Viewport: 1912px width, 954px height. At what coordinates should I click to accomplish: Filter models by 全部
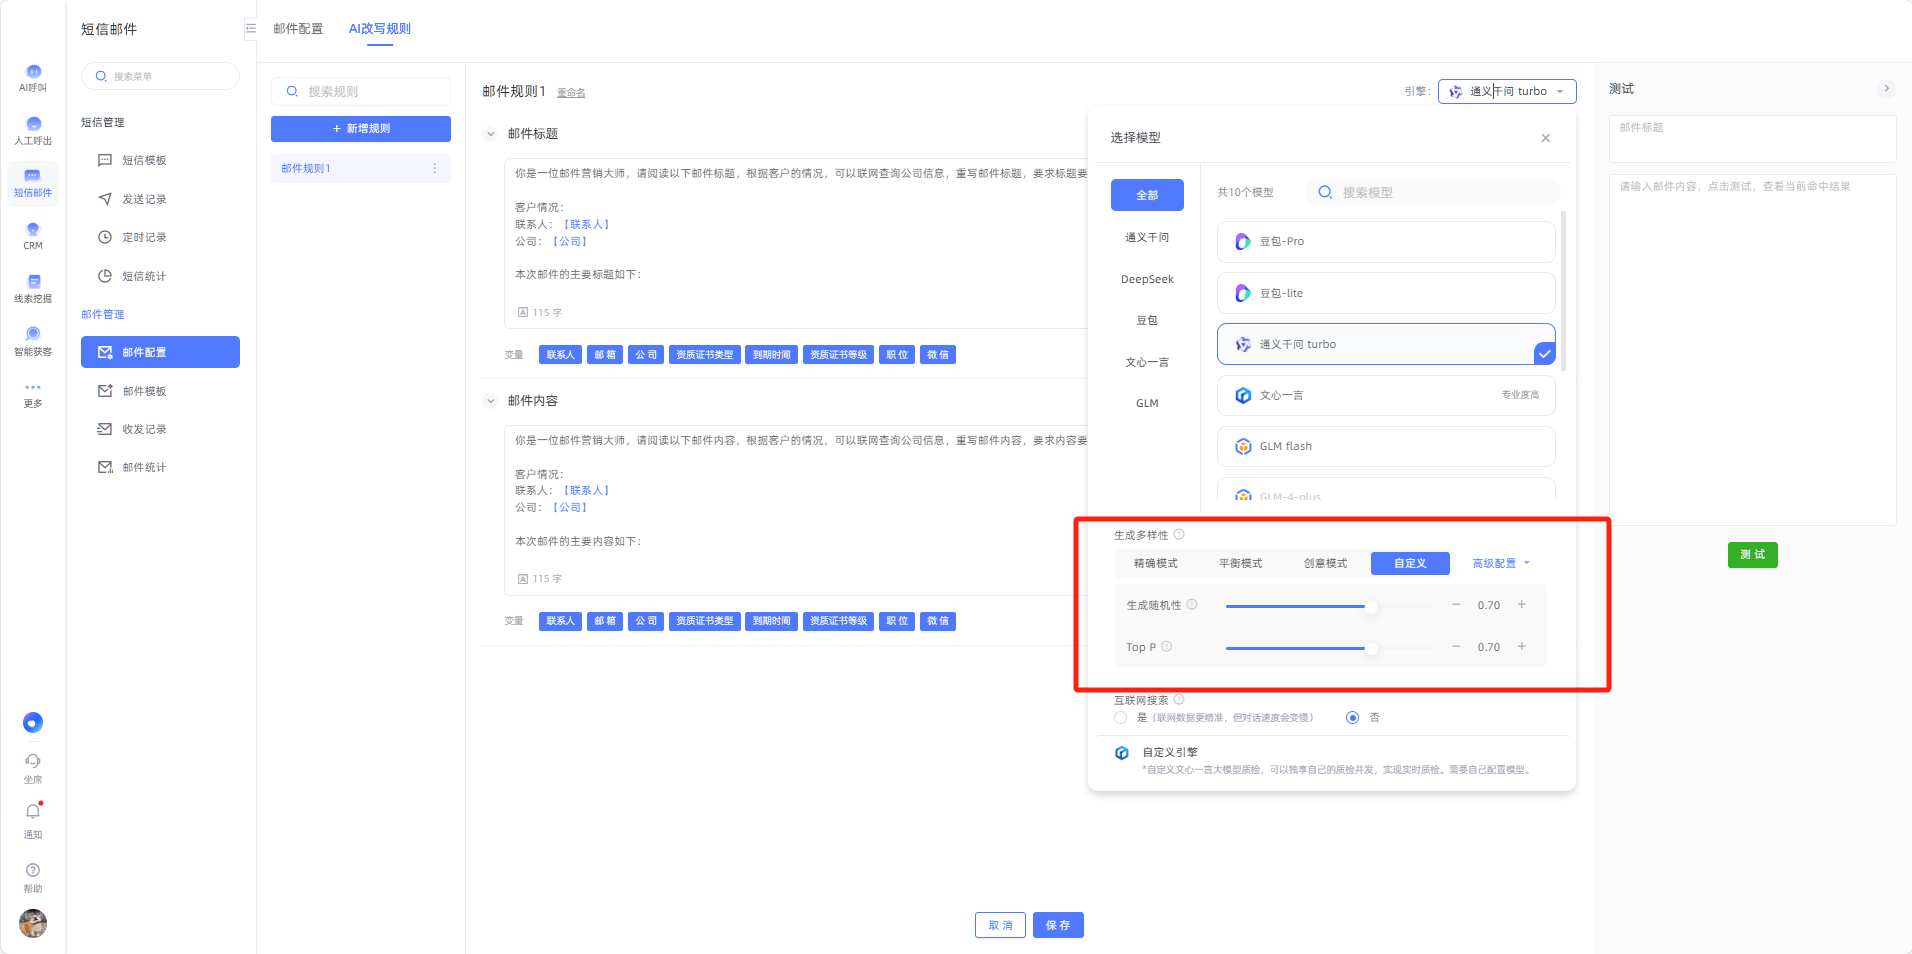click(x=1147, y=195)
